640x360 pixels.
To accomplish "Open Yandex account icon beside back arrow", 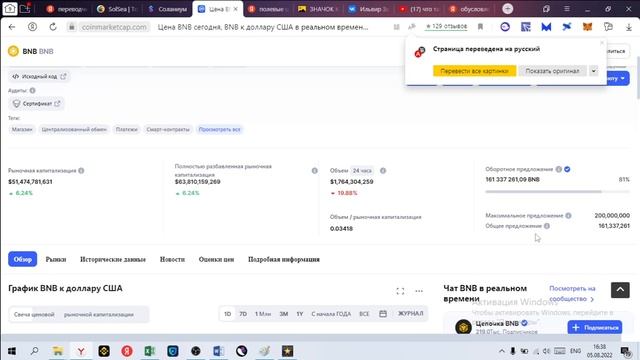I will point(32,27).
